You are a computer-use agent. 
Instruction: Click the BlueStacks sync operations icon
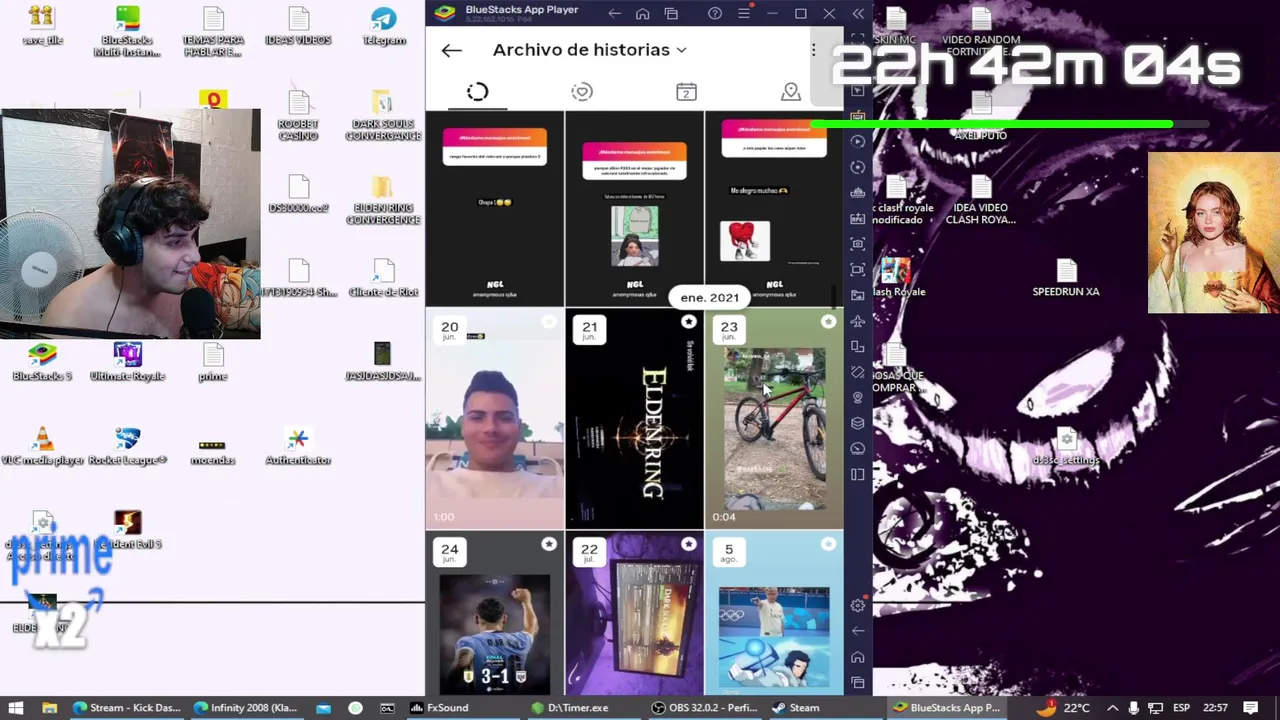858,168
